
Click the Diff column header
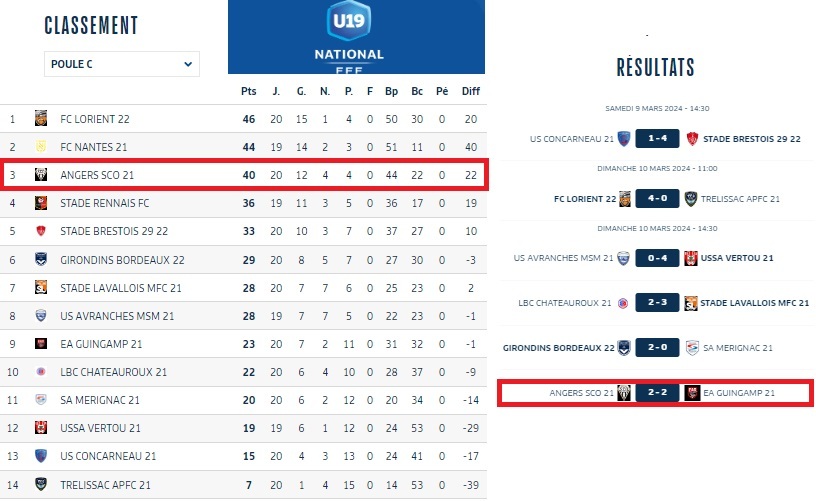471,91
